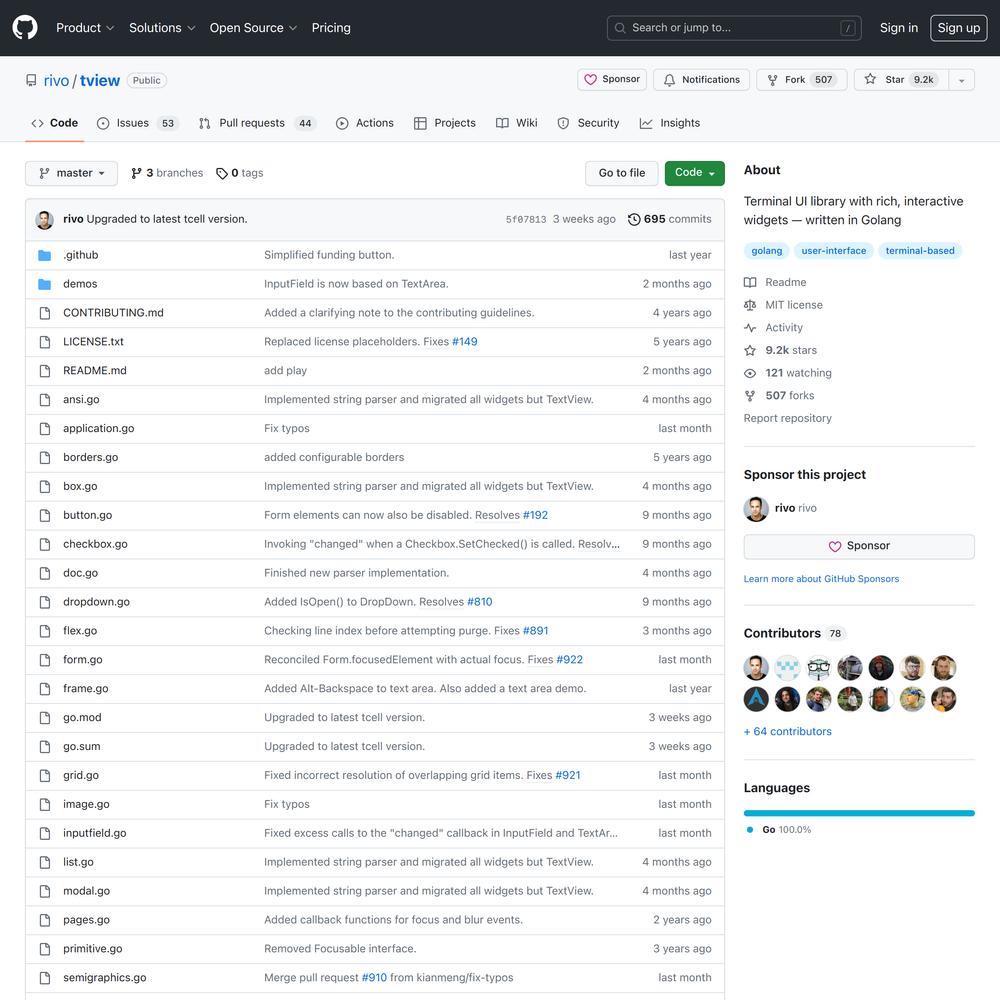Click the terminal-based topic tag
The height and width of the screenshot is (1000, 1000).
[x=920, y=251]
